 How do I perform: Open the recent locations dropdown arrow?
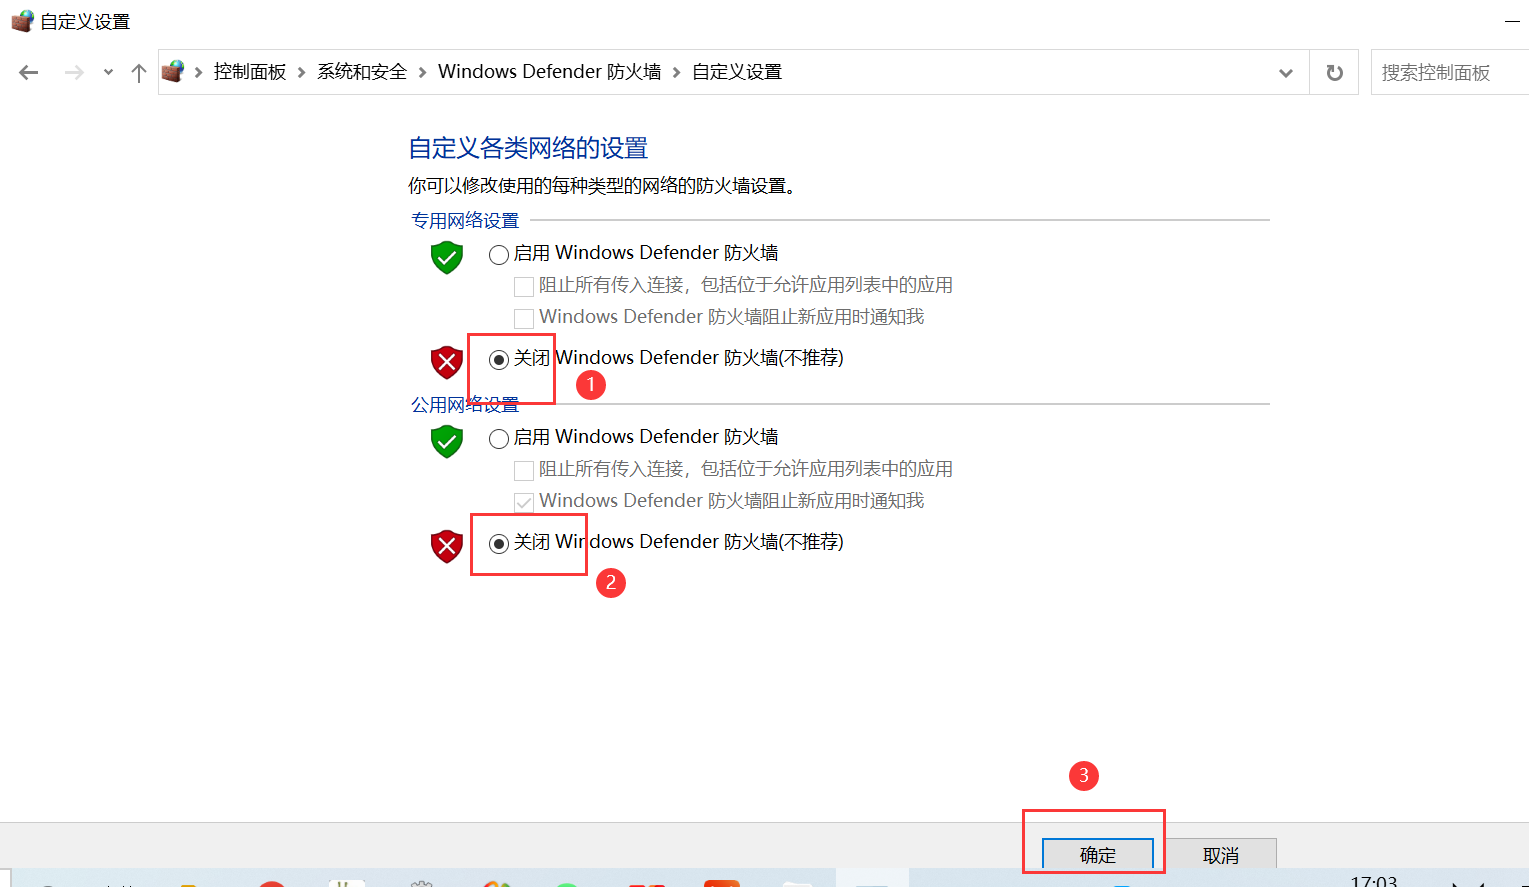point(108,72)
